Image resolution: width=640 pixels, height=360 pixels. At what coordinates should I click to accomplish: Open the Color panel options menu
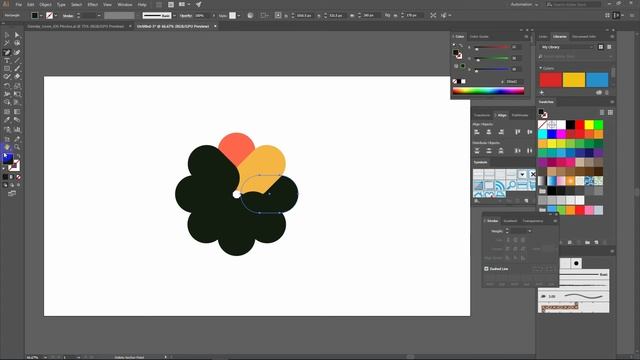click(526, 36)
